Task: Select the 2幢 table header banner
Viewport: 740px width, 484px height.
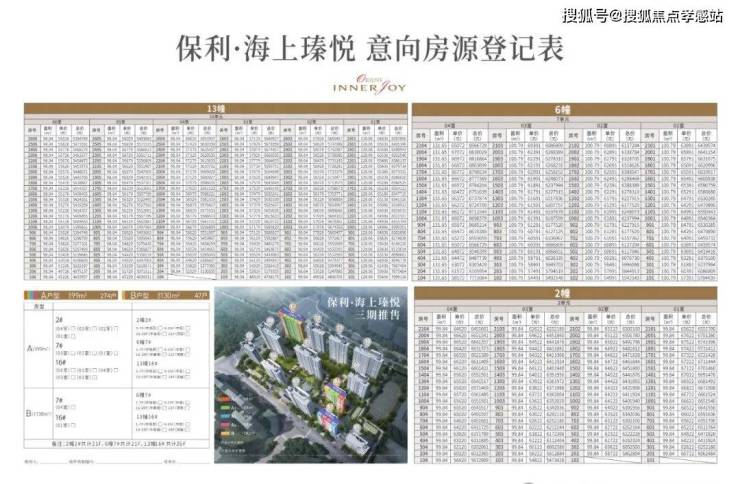Action: point(565,293)
